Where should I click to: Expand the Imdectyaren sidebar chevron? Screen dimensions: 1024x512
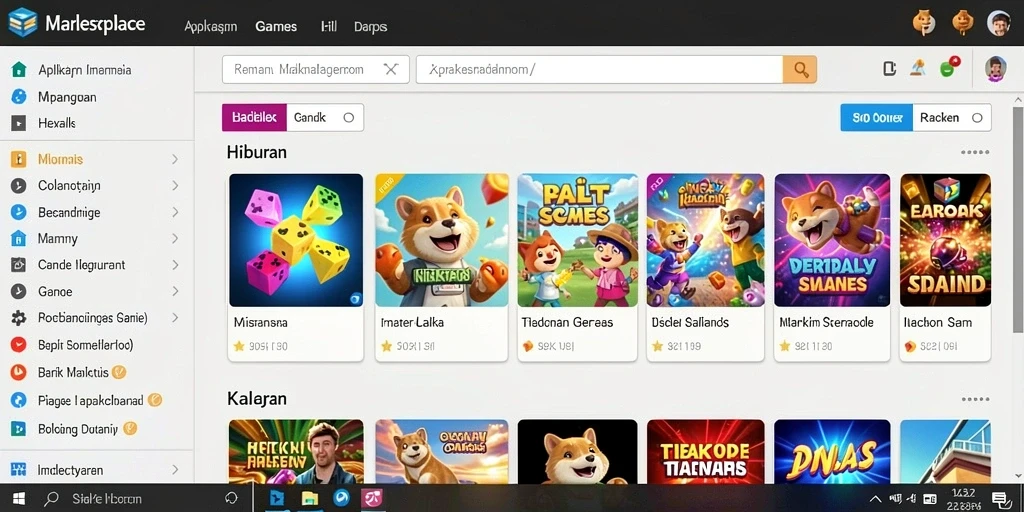coord(175,470)
